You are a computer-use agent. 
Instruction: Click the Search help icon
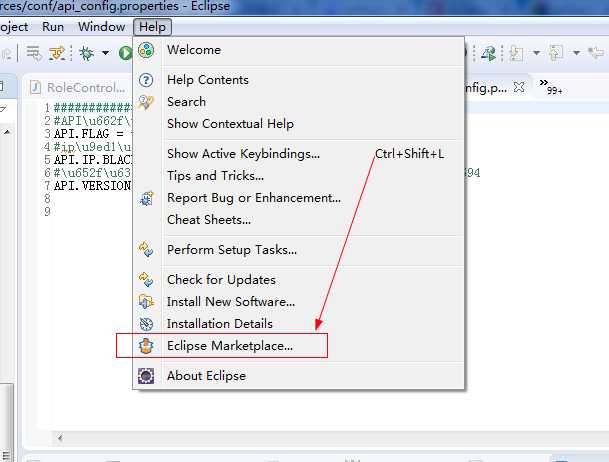146,102
